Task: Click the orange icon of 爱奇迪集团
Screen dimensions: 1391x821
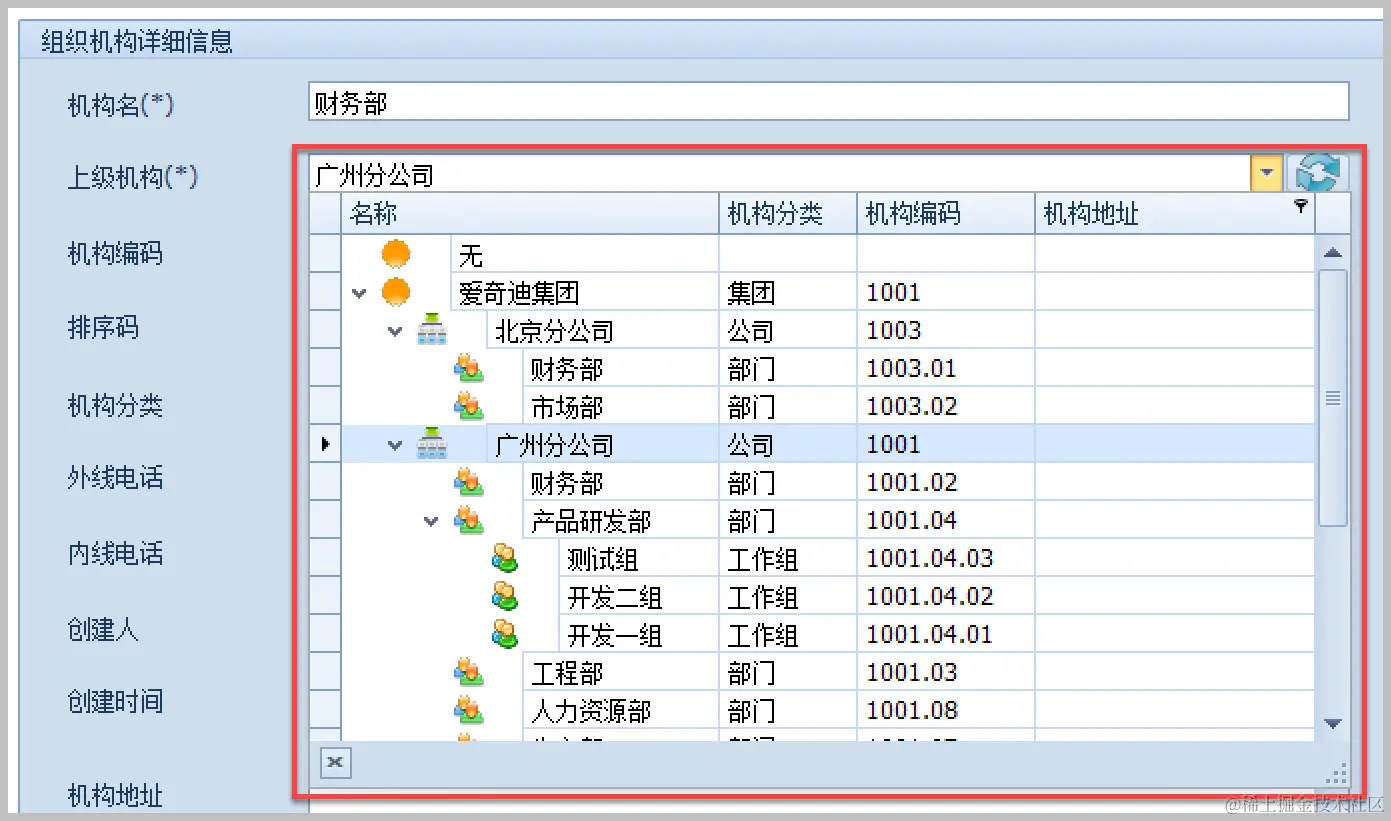Action: tap(396, 292)
